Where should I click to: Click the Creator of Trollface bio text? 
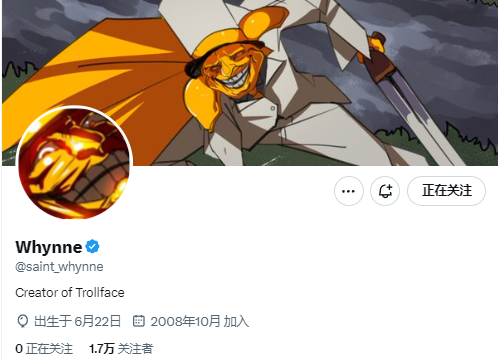click(x=70, y=293)
